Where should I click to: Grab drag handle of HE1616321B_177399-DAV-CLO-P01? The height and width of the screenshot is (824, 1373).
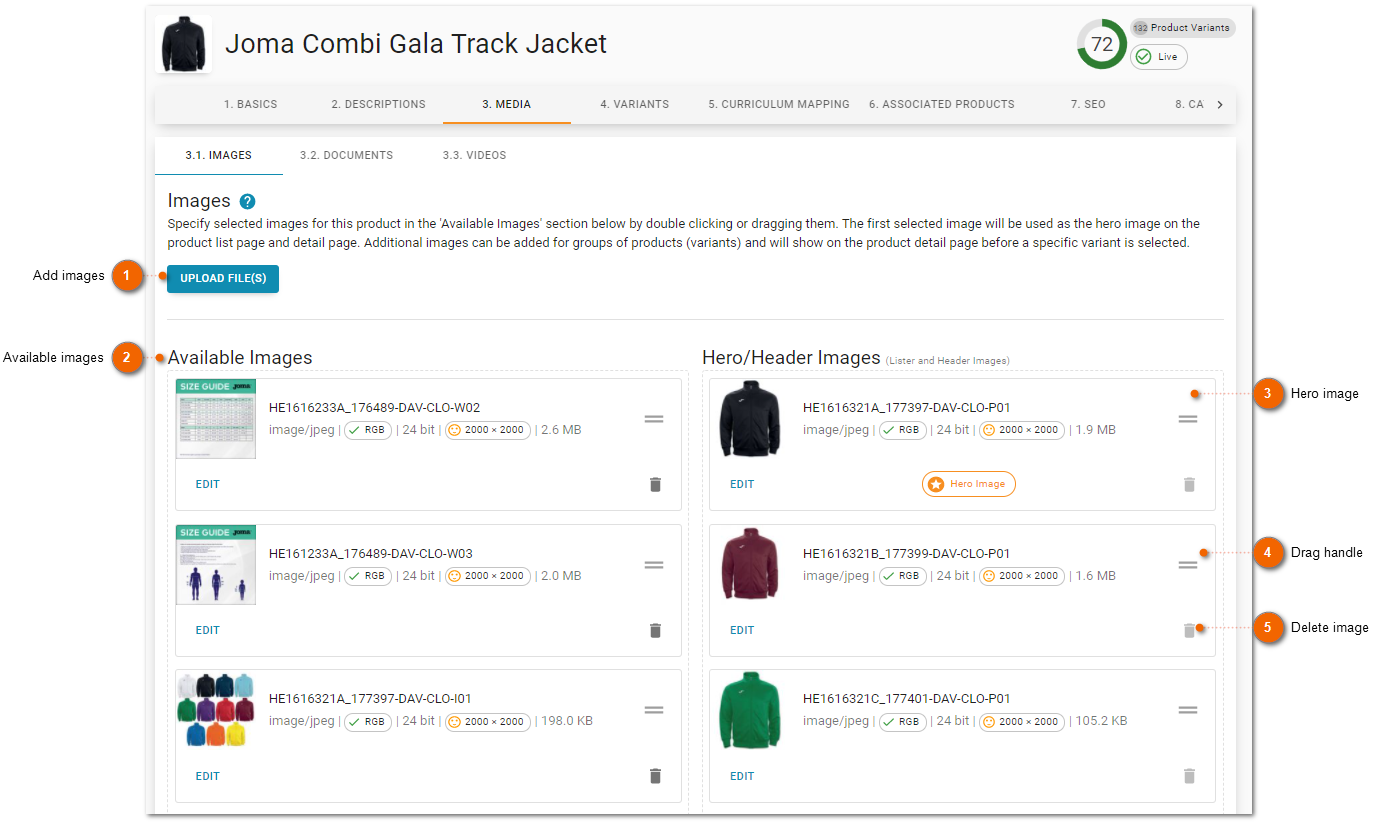[x=1188, y=565]
